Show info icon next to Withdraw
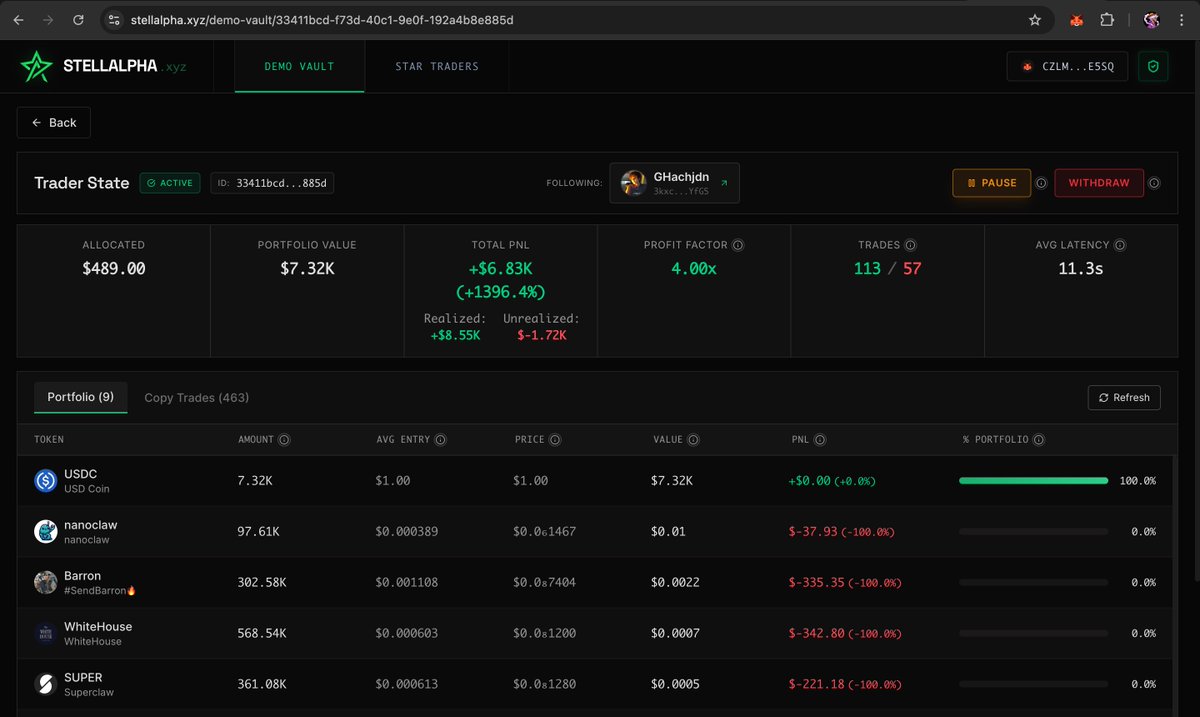Image resolution: width=1200 pixels, height=717 pixels. coord(1154,183)
